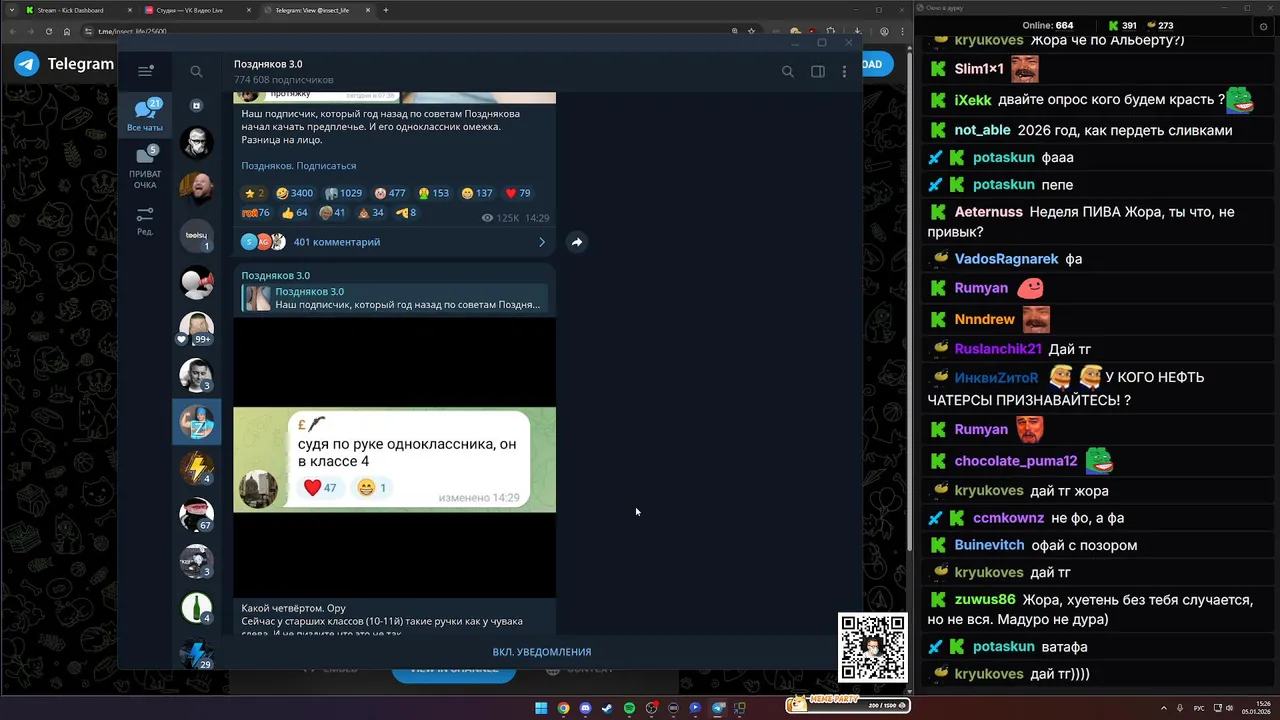The width and height of the screenshot is (1280, 720).
Task: Open the Telegram hamburger menu
Action: (x=146, y=71)
